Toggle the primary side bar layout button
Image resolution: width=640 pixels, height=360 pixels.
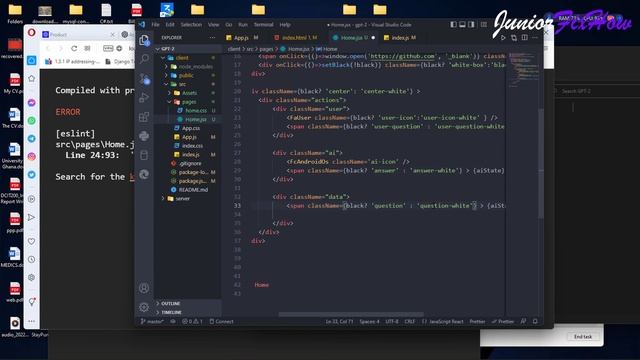(453, 24)
